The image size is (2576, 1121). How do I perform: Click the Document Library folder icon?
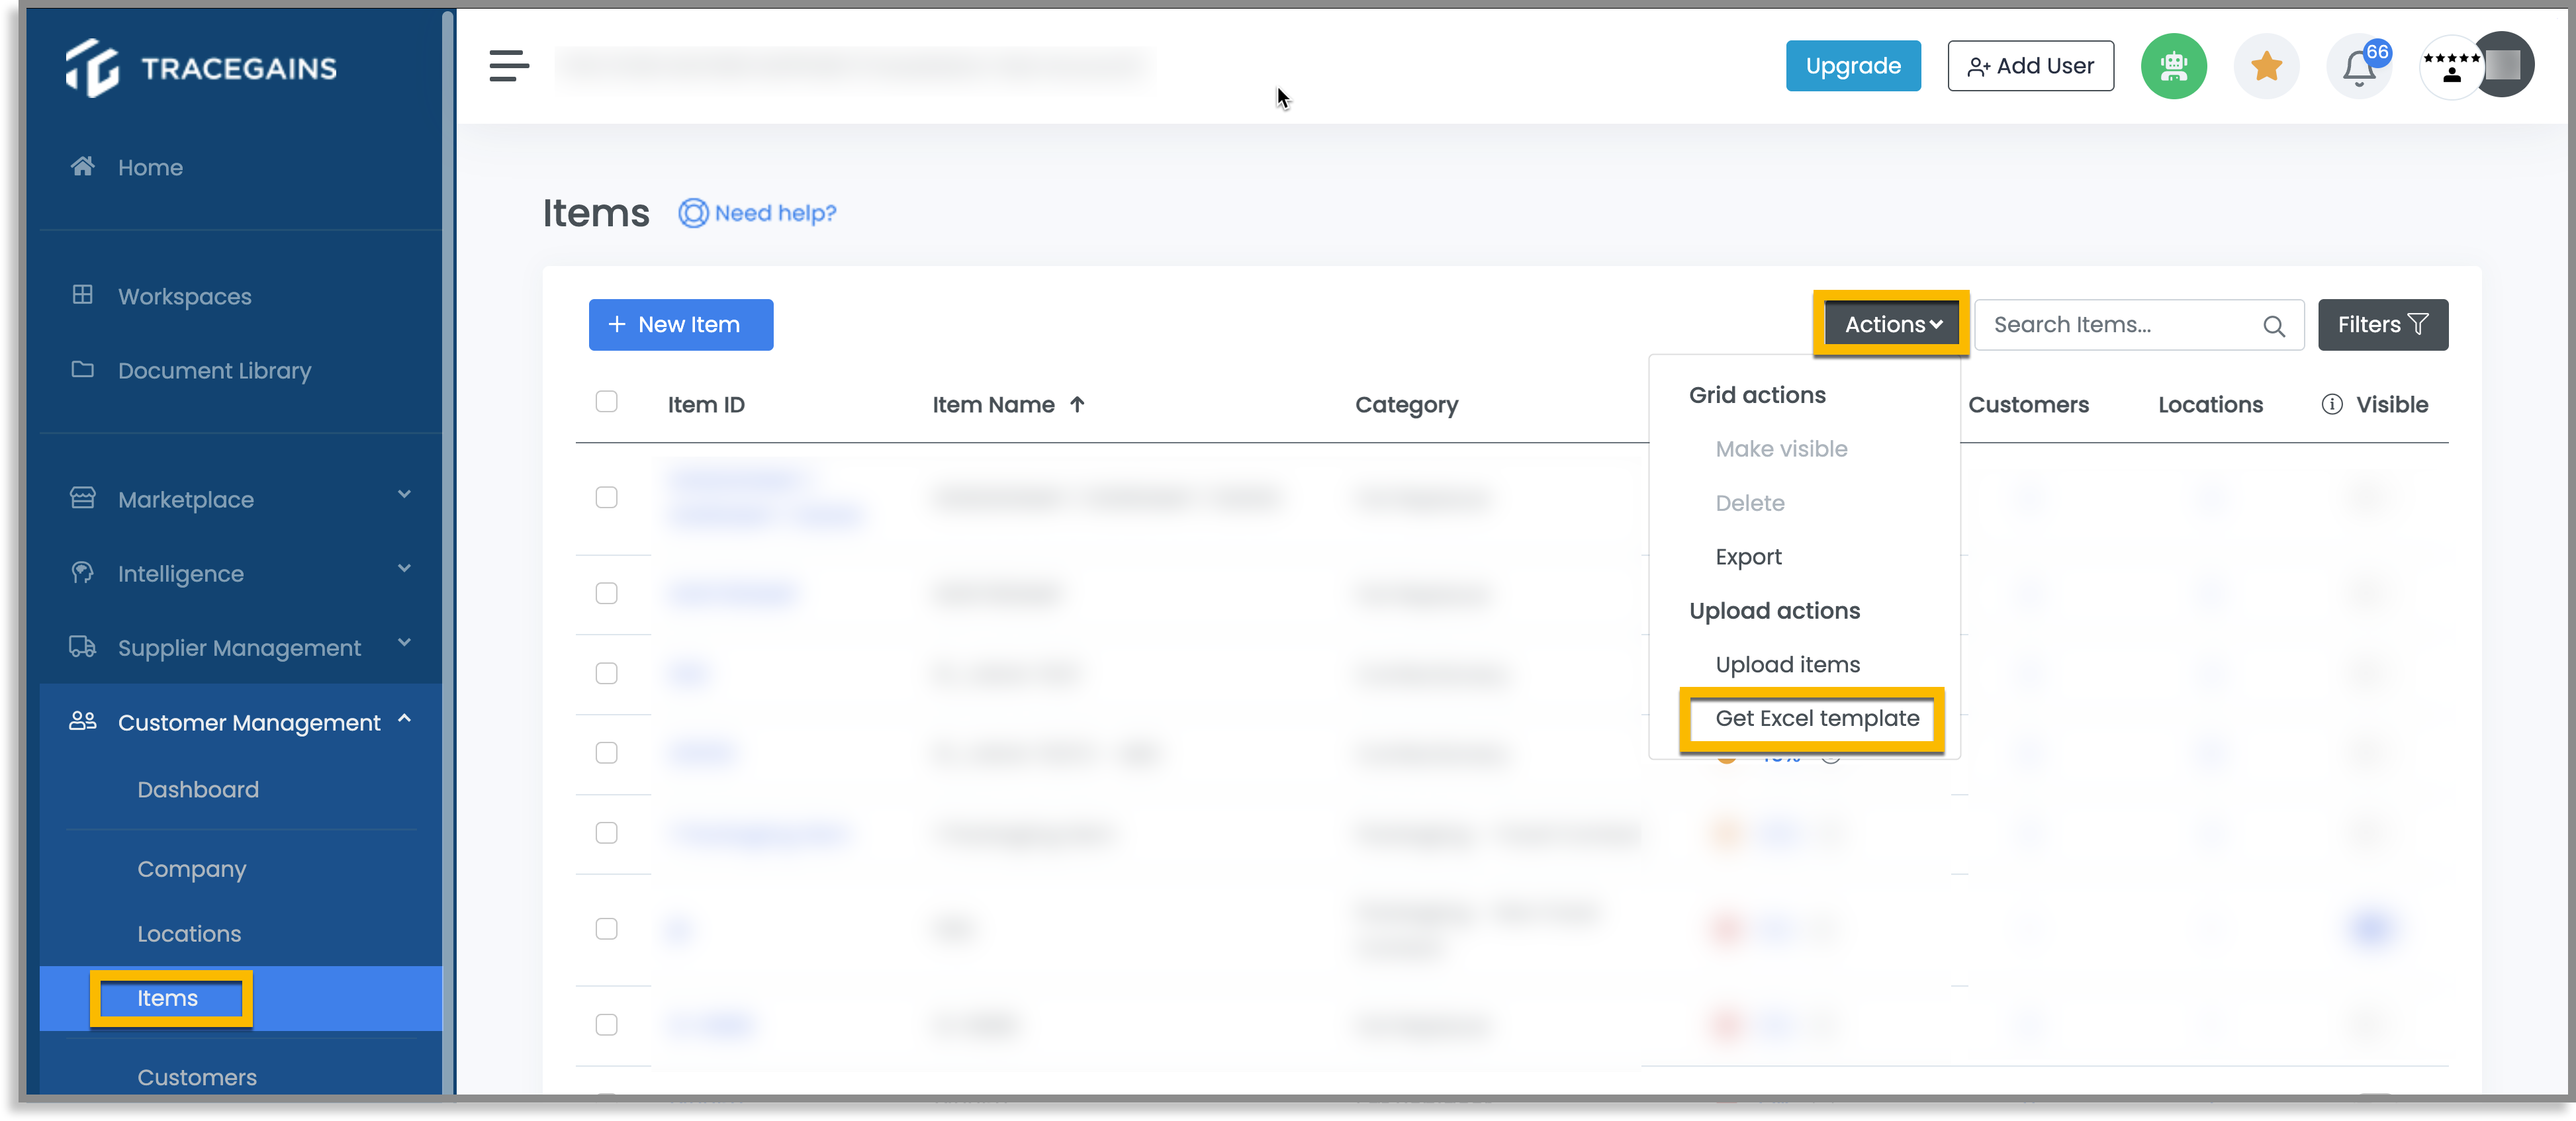[x=82, y=369]
